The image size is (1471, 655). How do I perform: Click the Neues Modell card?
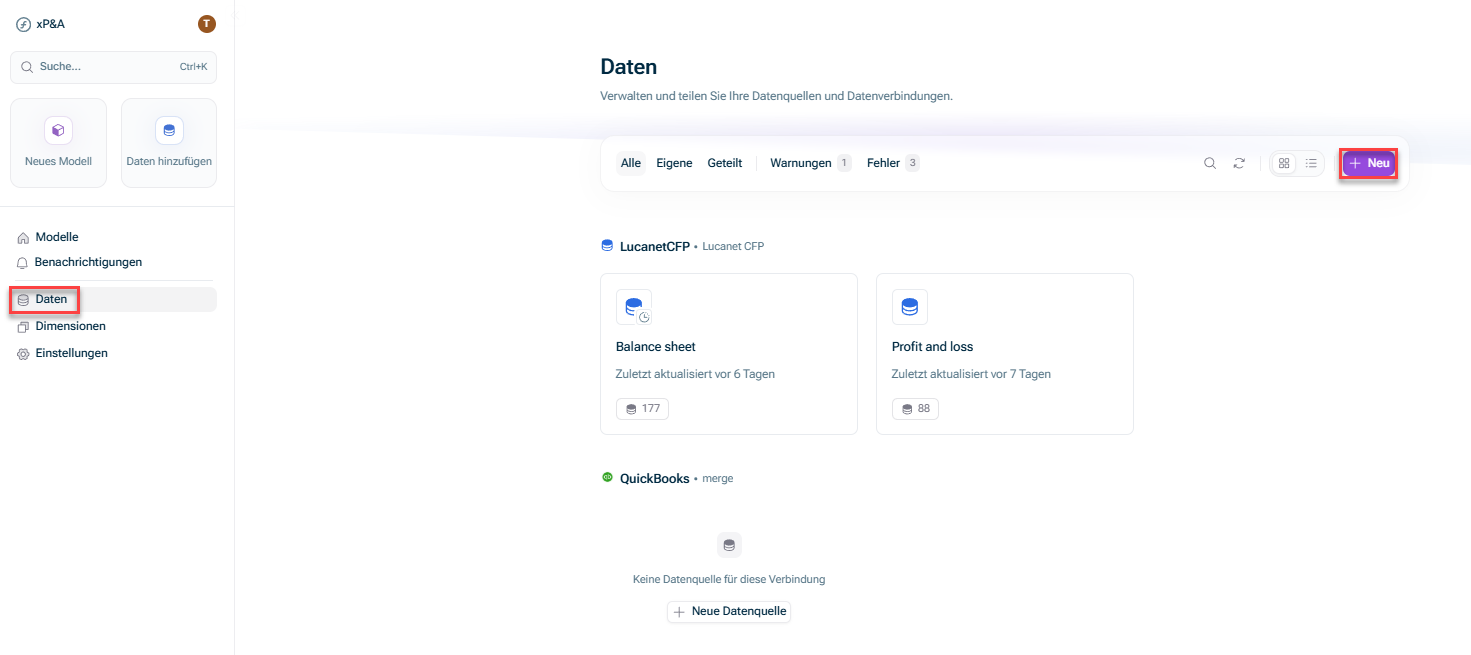pos(58,143)
